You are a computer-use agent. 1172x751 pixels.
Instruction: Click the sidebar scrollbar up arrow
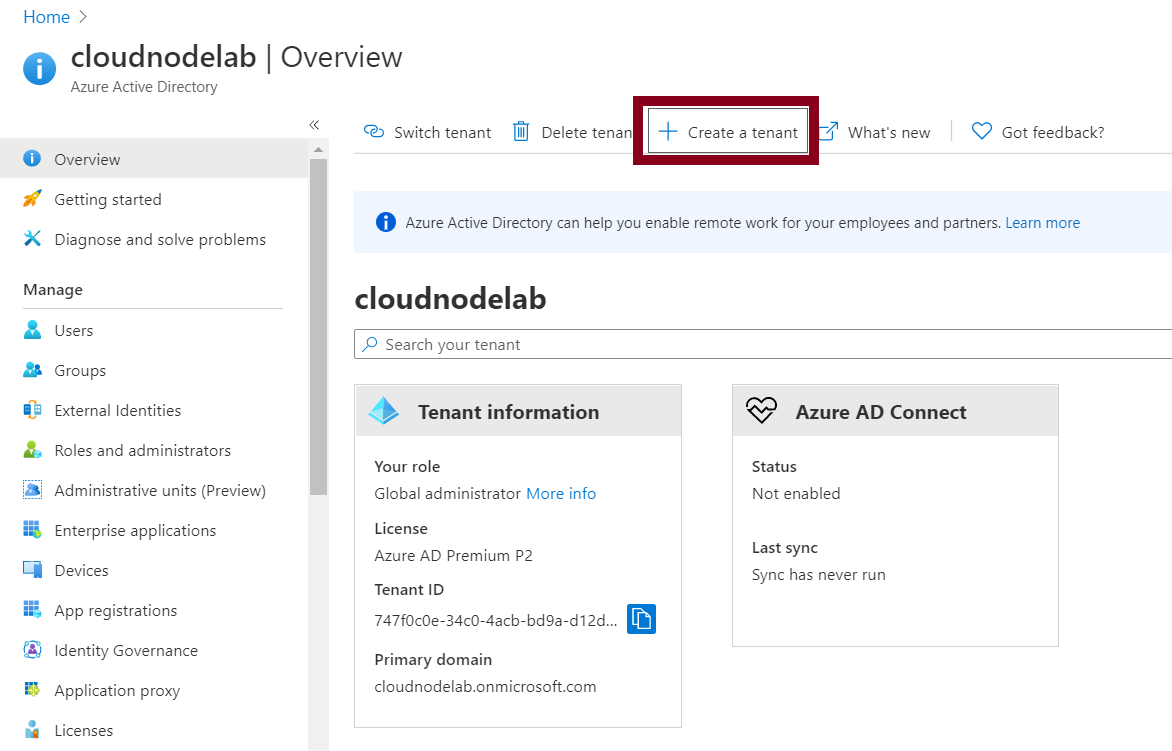click(318, 149)
